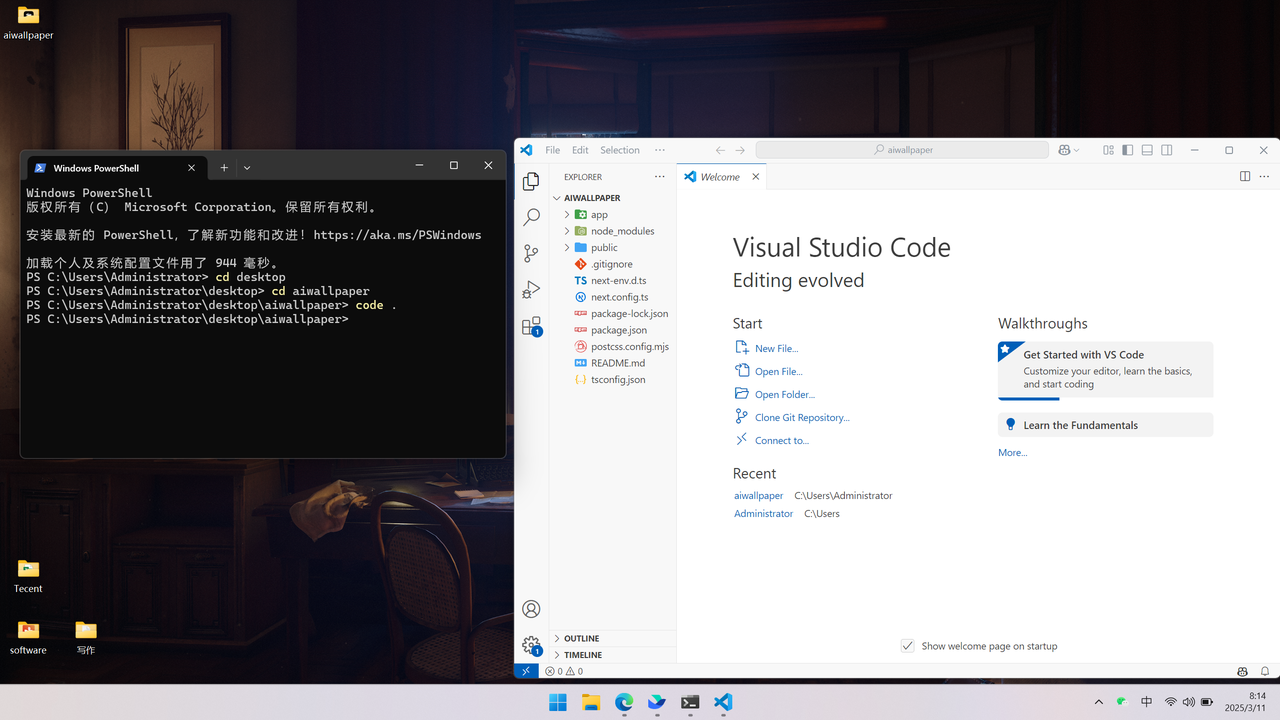This screenshot has height=720, width=1280.
Task: Click Clone Git Repository link
Action: click(802, 417)
